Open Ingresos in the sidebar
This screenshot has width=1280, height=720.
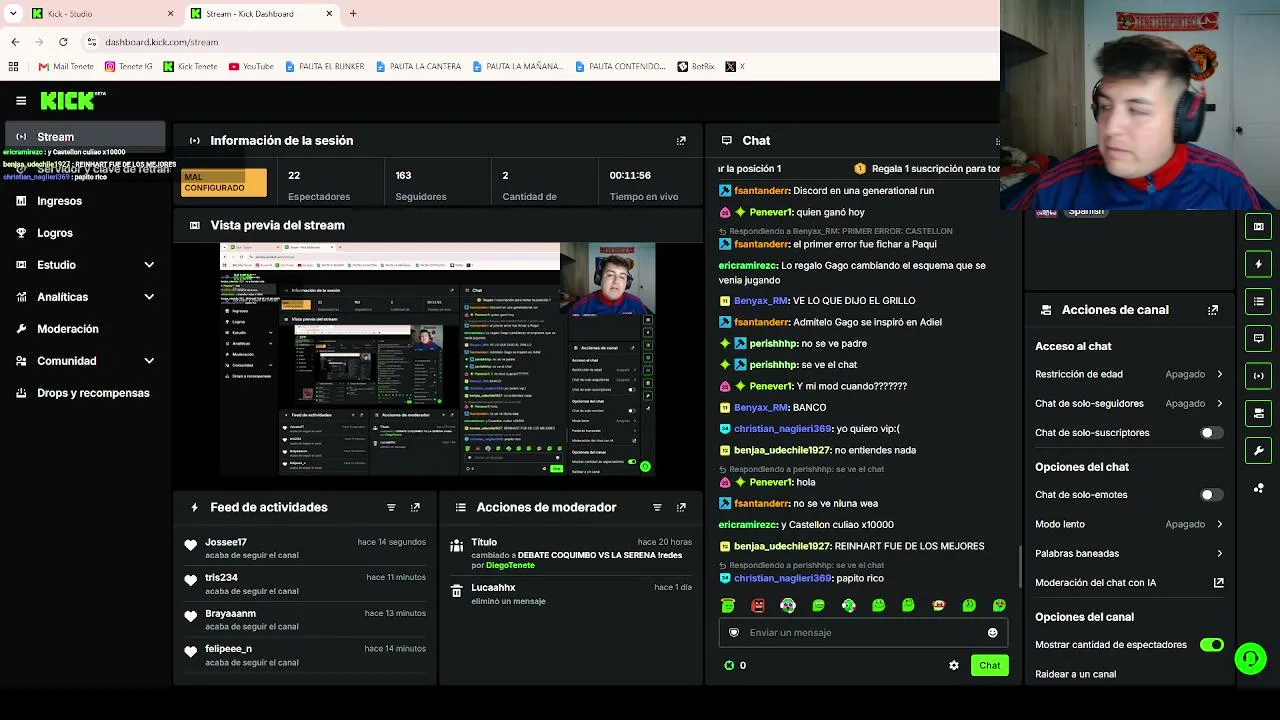85,201
